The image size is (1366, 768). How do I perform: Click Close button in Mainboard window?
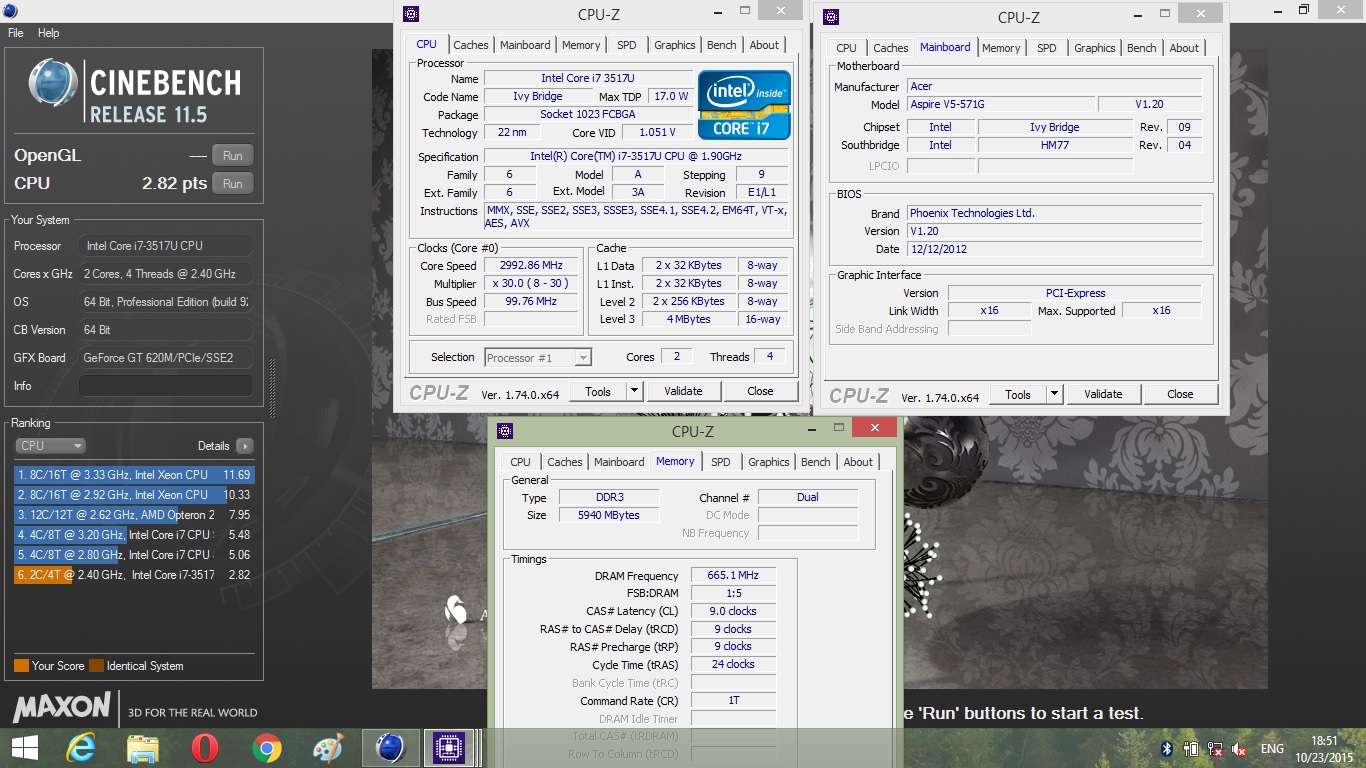pyautogui.click(x=1180, y=394)
